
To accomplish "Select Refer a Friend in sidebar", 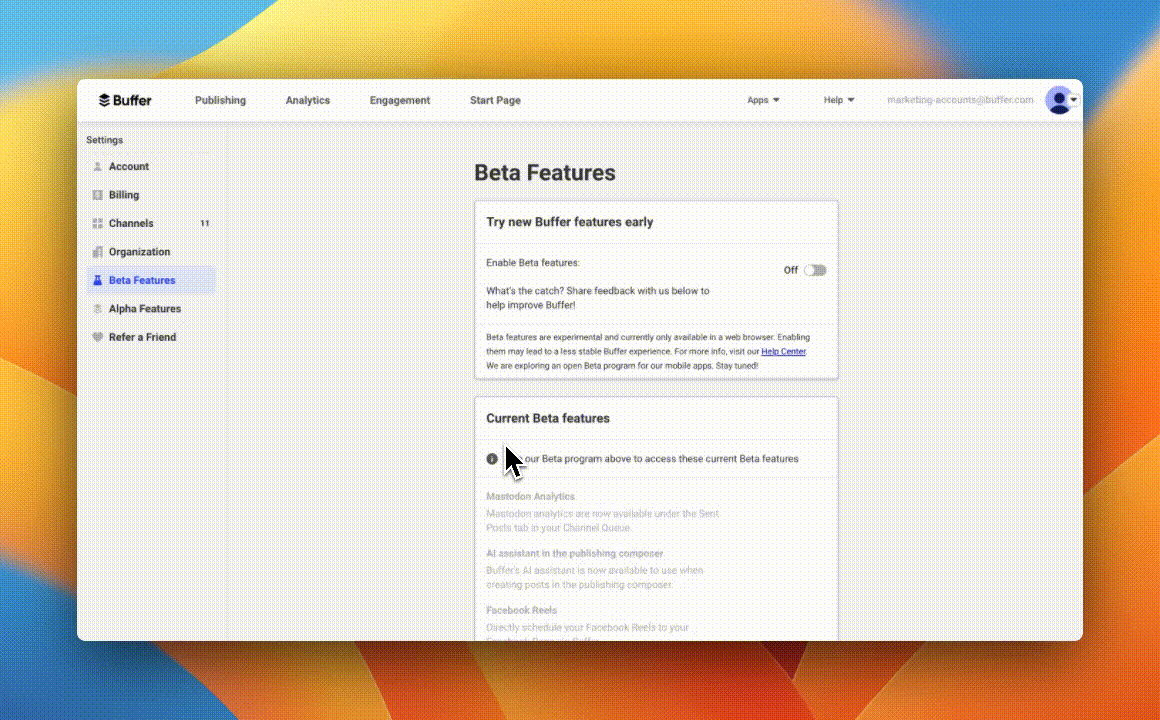I will point(151,337).
